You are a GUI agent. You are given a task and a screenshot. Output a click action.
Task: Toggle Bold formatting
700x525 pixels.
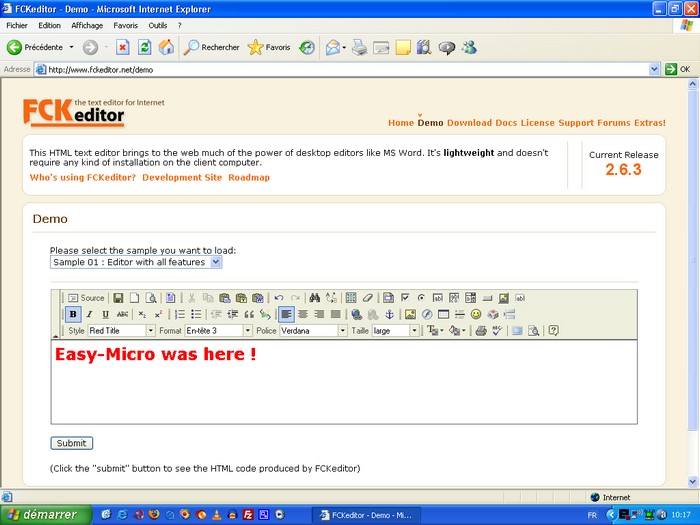[73, 314]
